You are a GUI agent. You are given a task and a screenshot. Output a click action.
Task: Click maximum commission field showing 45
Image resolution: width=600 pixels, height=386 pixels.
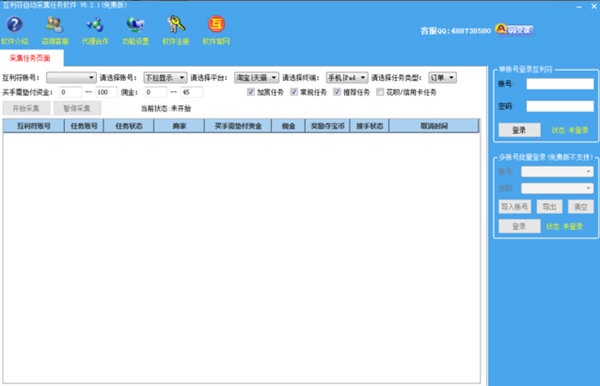[192, 92]
